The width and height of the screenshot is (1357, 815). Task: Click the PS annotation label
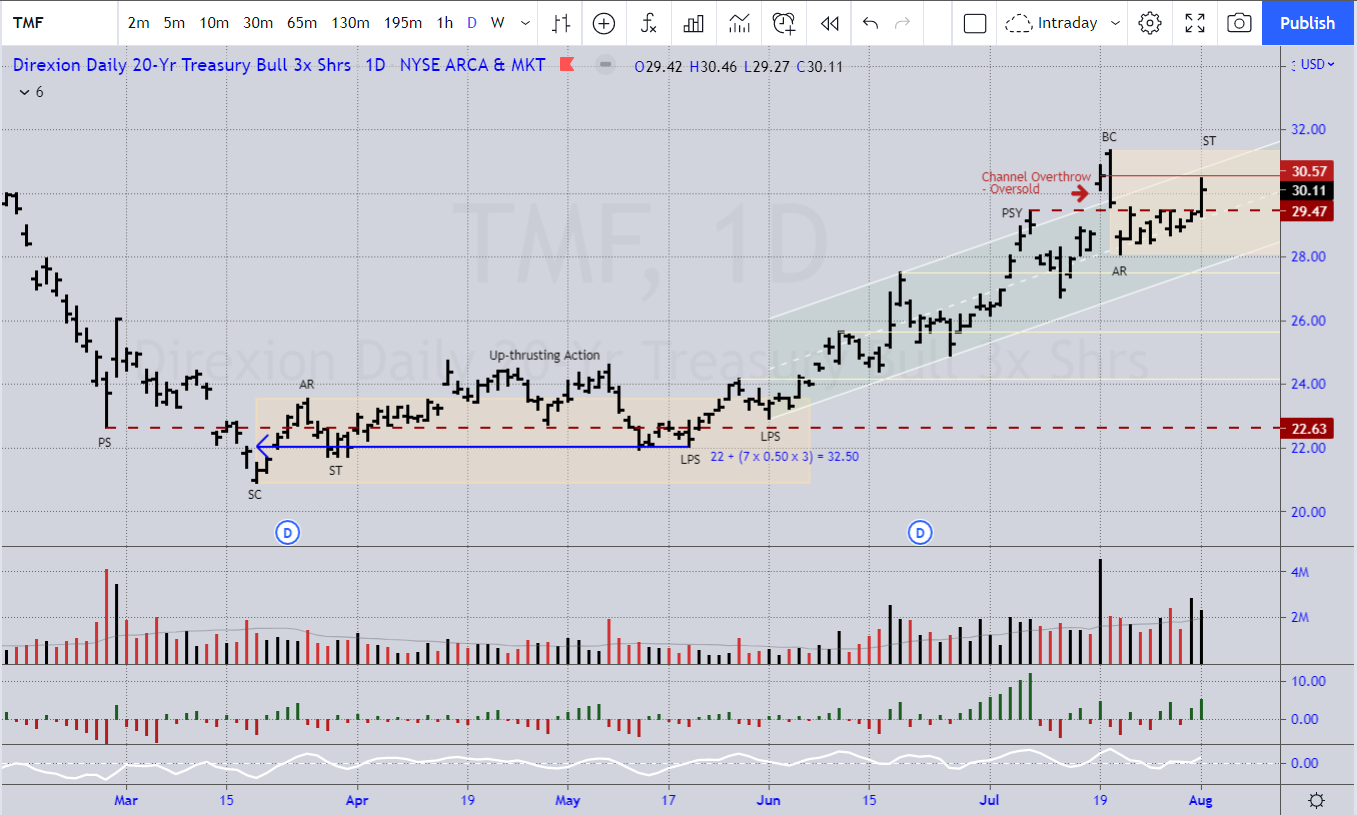click(105, 442)
